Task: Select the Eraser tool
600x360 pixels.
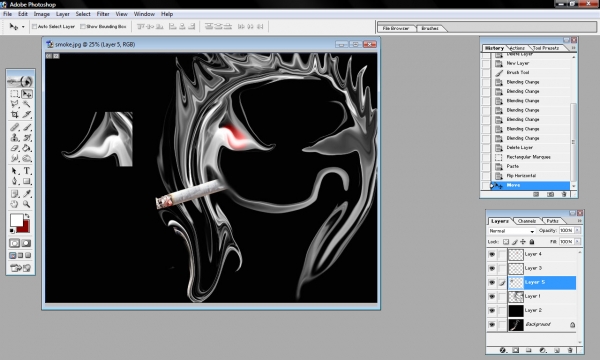Action: 15,148
